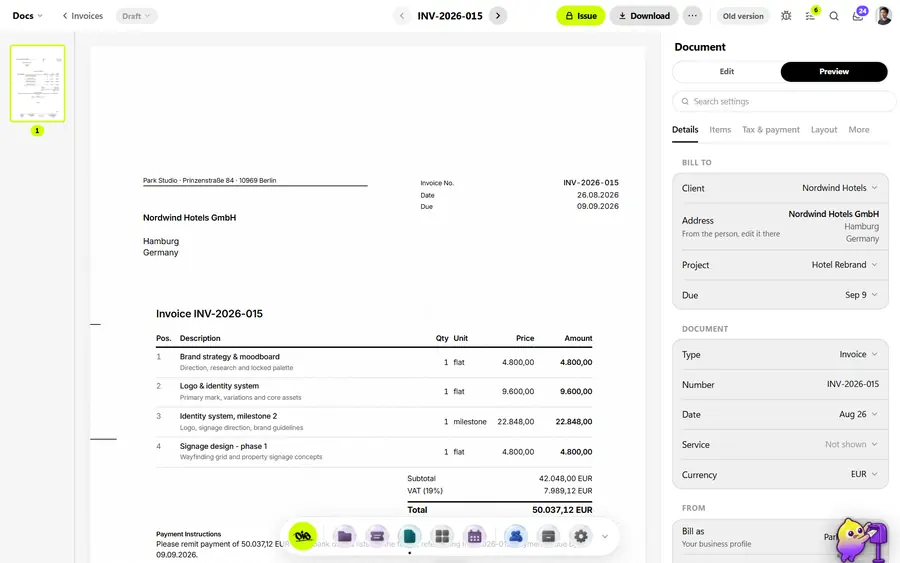The image size is (900, 563).
Task: Open the Client Nordwind Hotels dropdown
Action: (780, 188)
